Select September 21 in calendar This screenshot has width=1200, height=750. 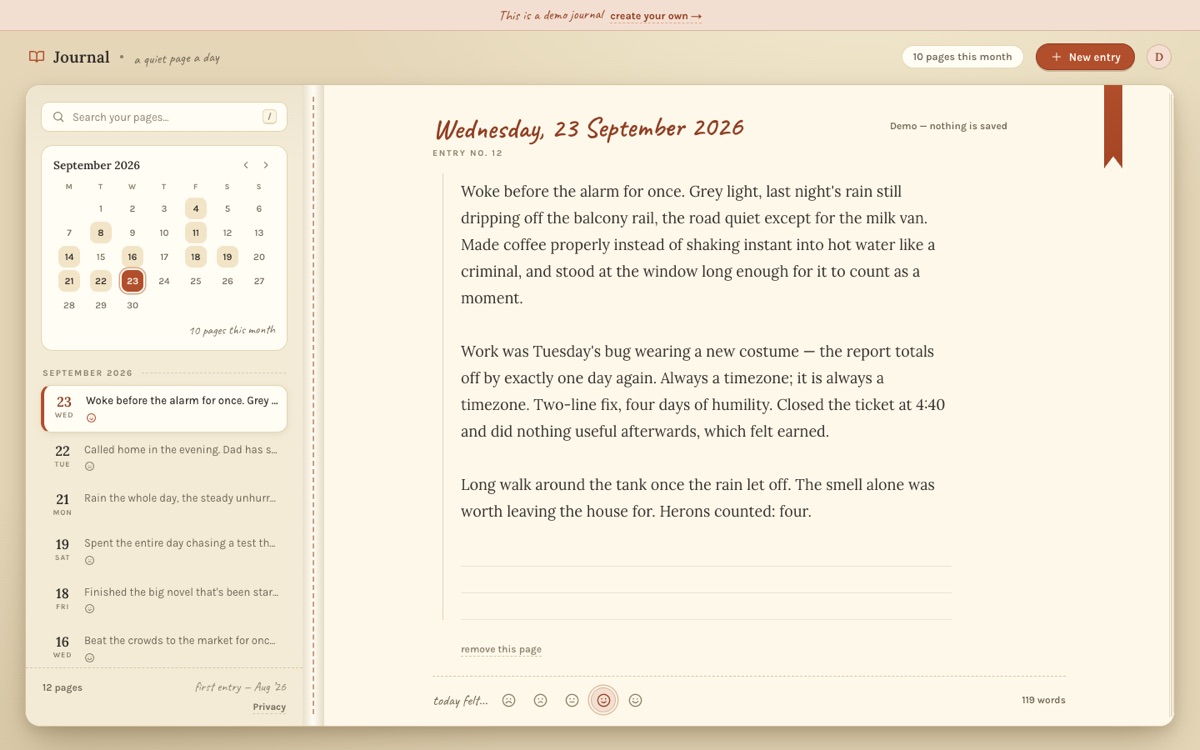pos(69,281)
